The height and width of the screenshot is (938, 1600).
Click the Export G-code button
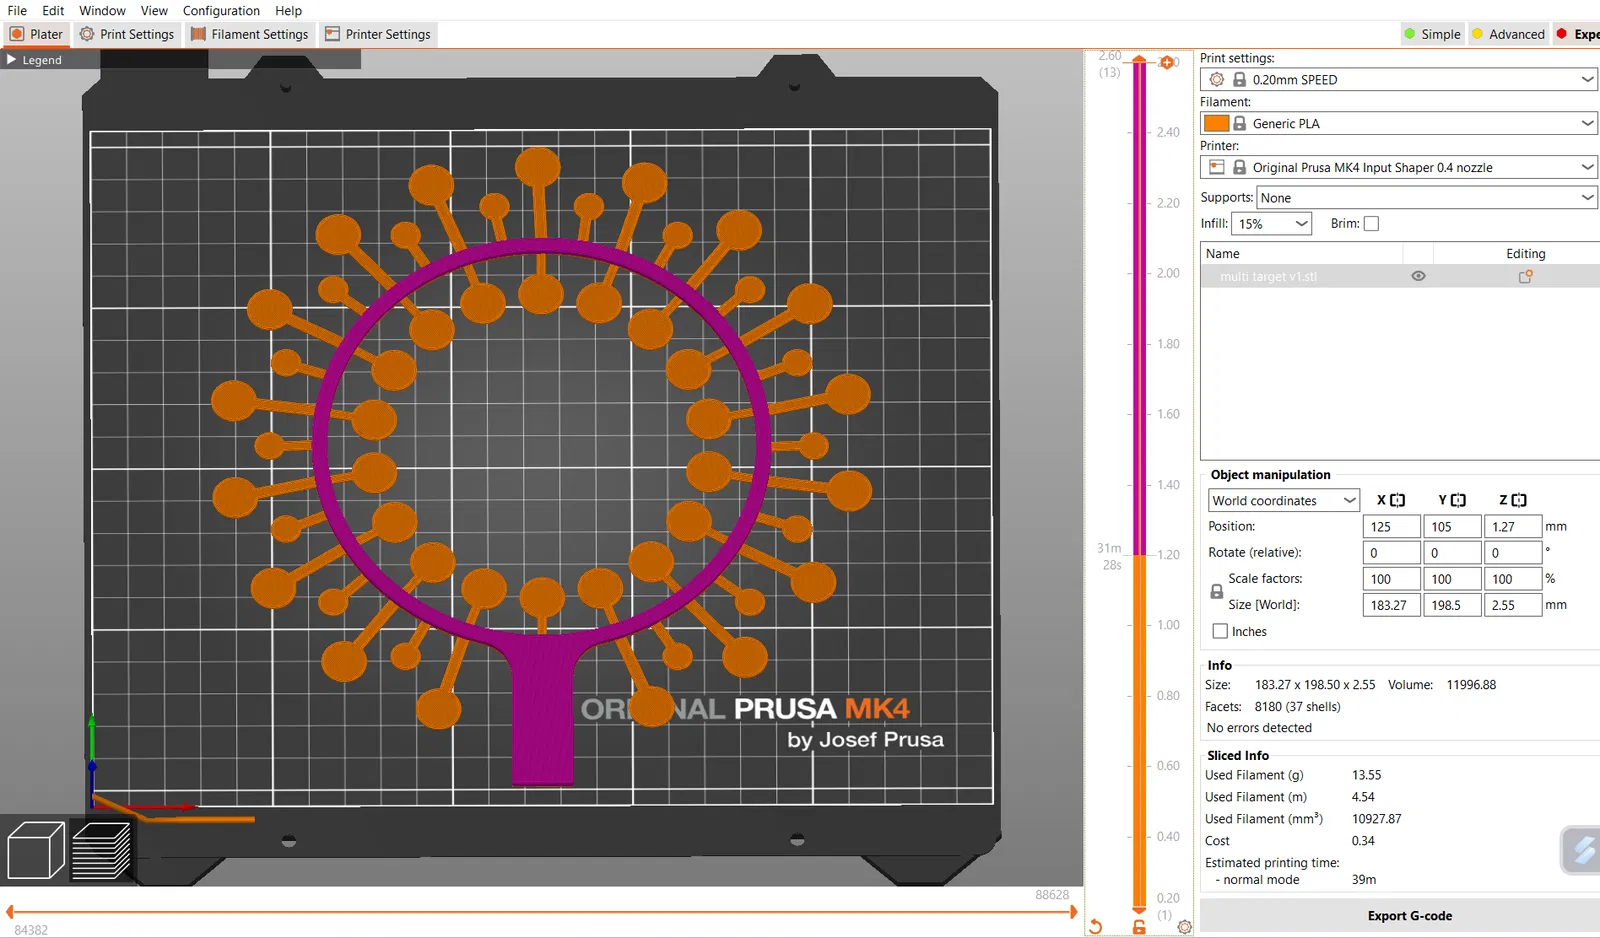(x=1409, y=916)
